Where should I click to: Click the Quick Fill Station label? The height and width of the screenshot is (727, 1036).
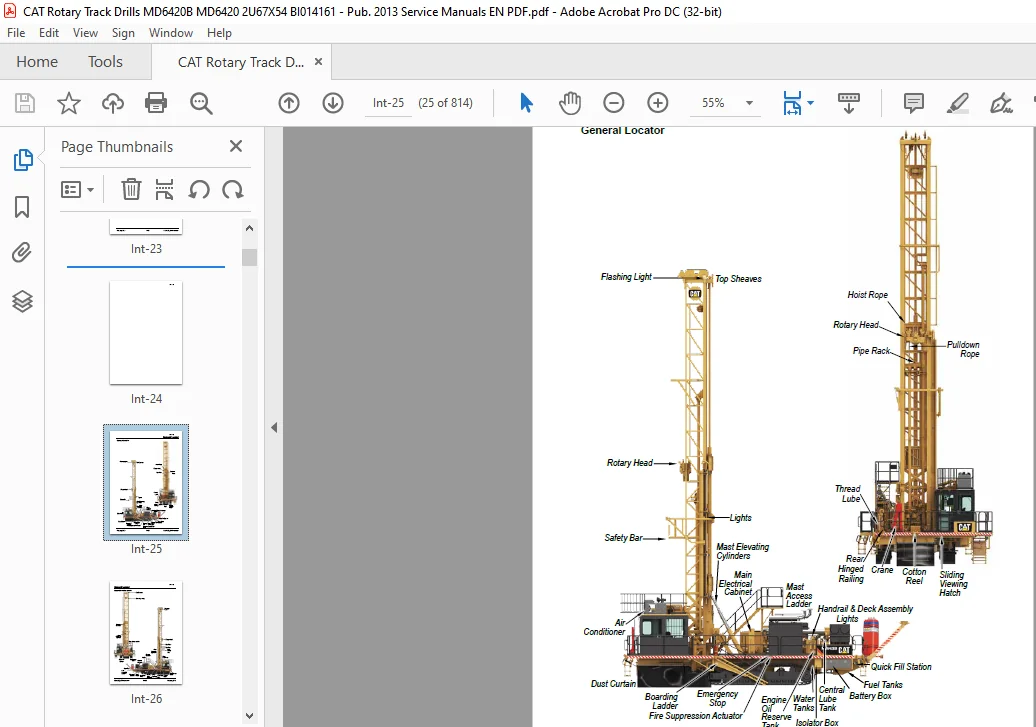(x=901, y=667)
